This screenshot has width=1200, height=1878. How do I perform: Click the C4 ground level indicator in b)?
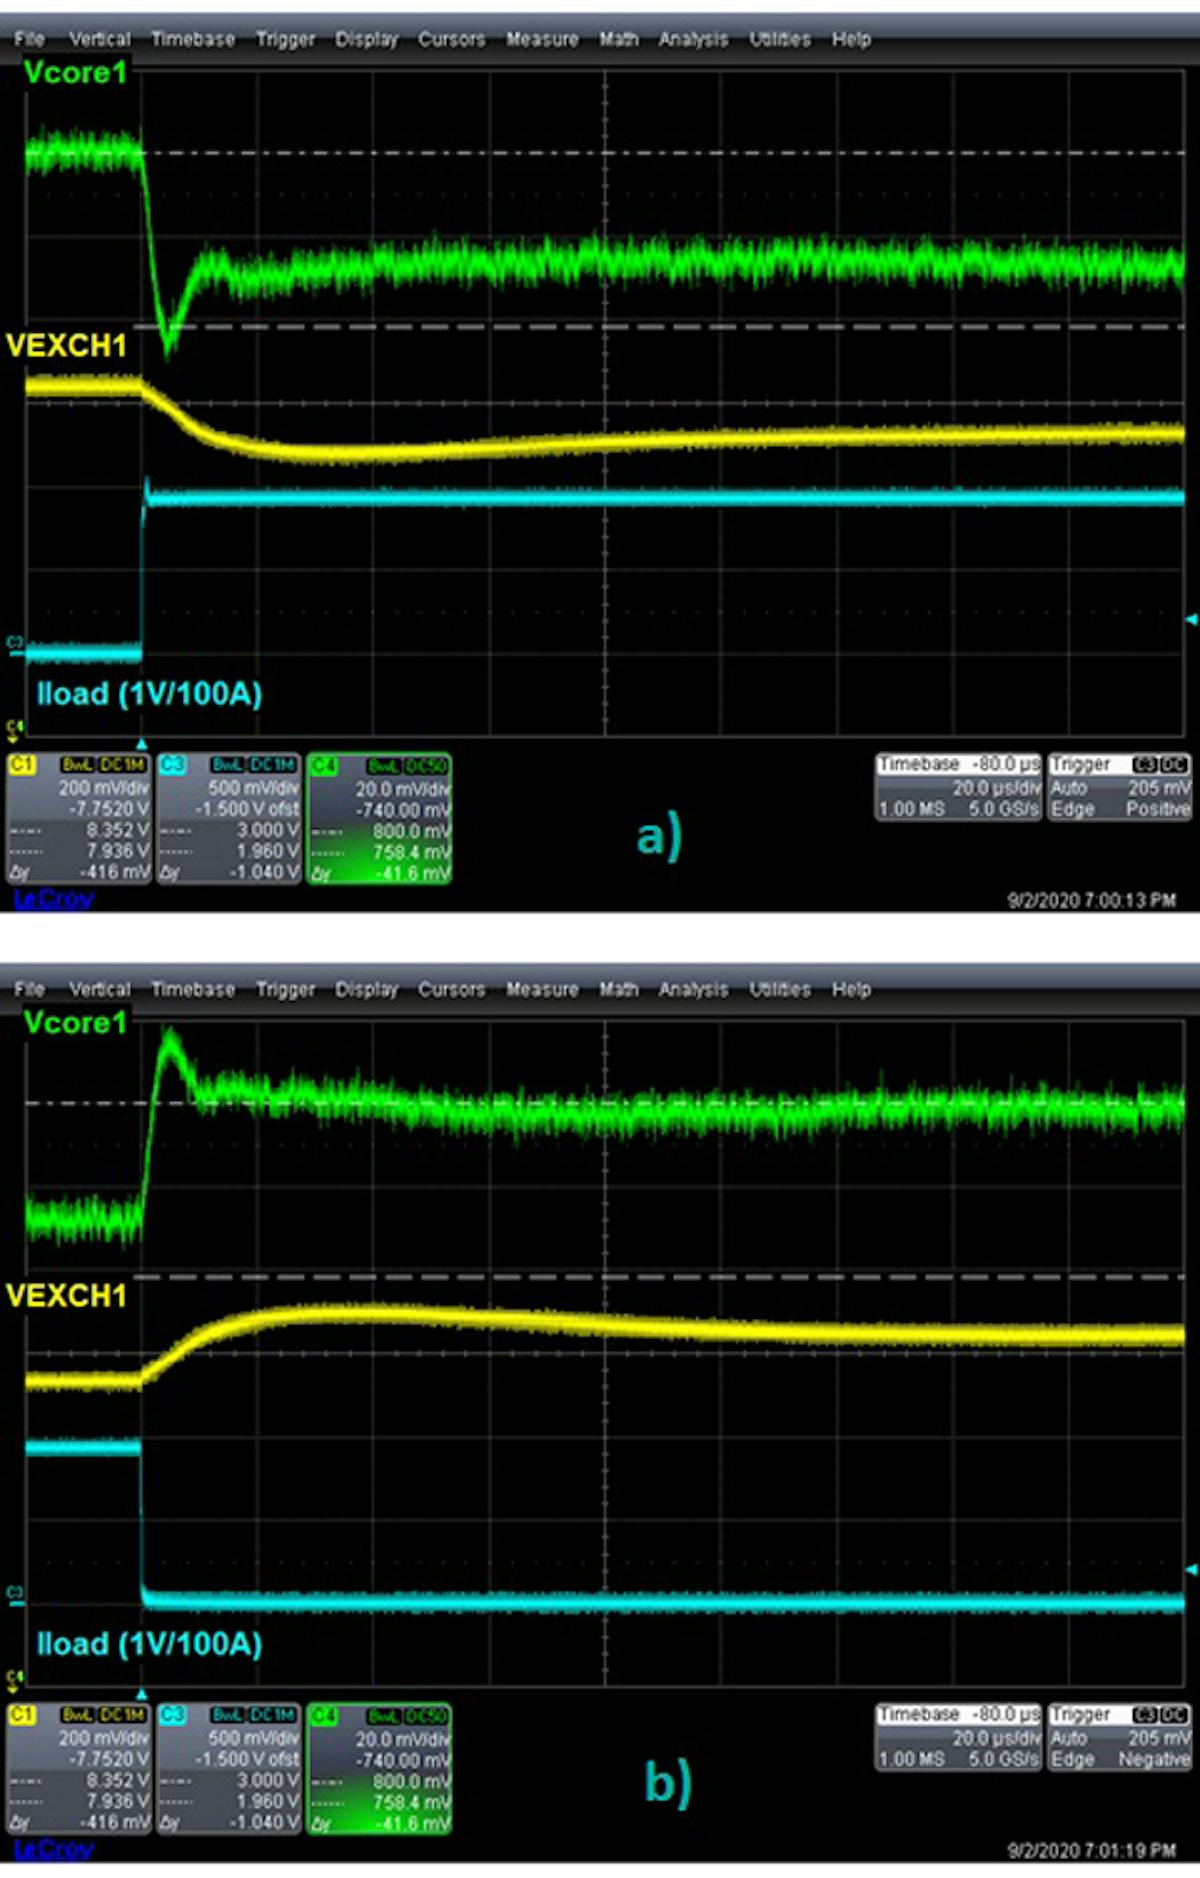(x=14, y=1679)
